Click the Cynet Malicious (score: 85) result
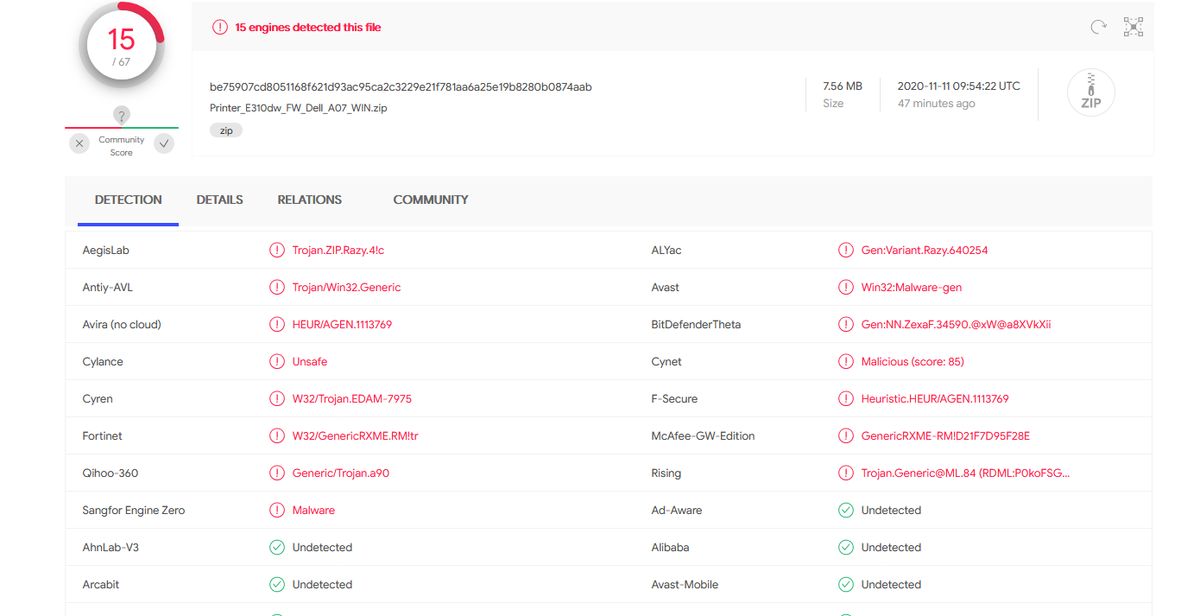 coord(912,362)
